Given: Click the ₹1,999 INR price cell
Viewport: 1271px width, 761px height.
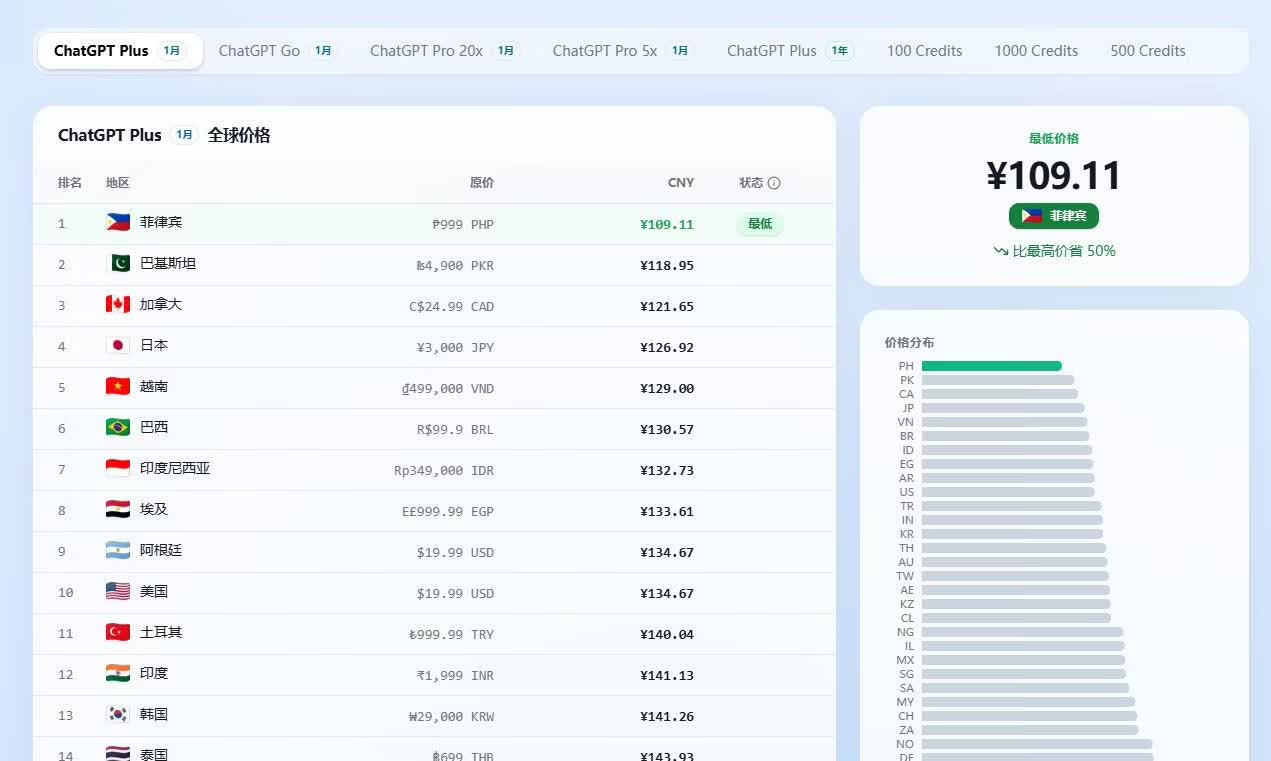Looking at the screenshot, I should pos(456,675).
